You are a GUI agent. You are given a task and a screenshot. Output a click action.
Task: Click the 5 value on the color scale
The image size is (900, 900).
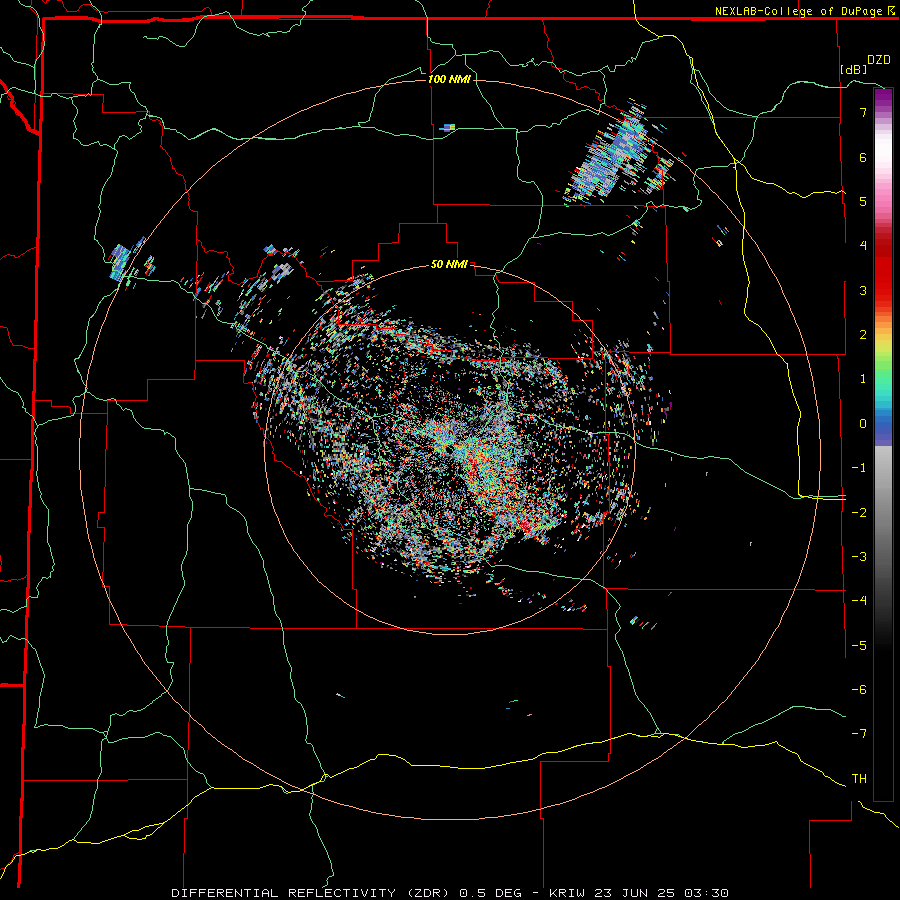[863, 201]
